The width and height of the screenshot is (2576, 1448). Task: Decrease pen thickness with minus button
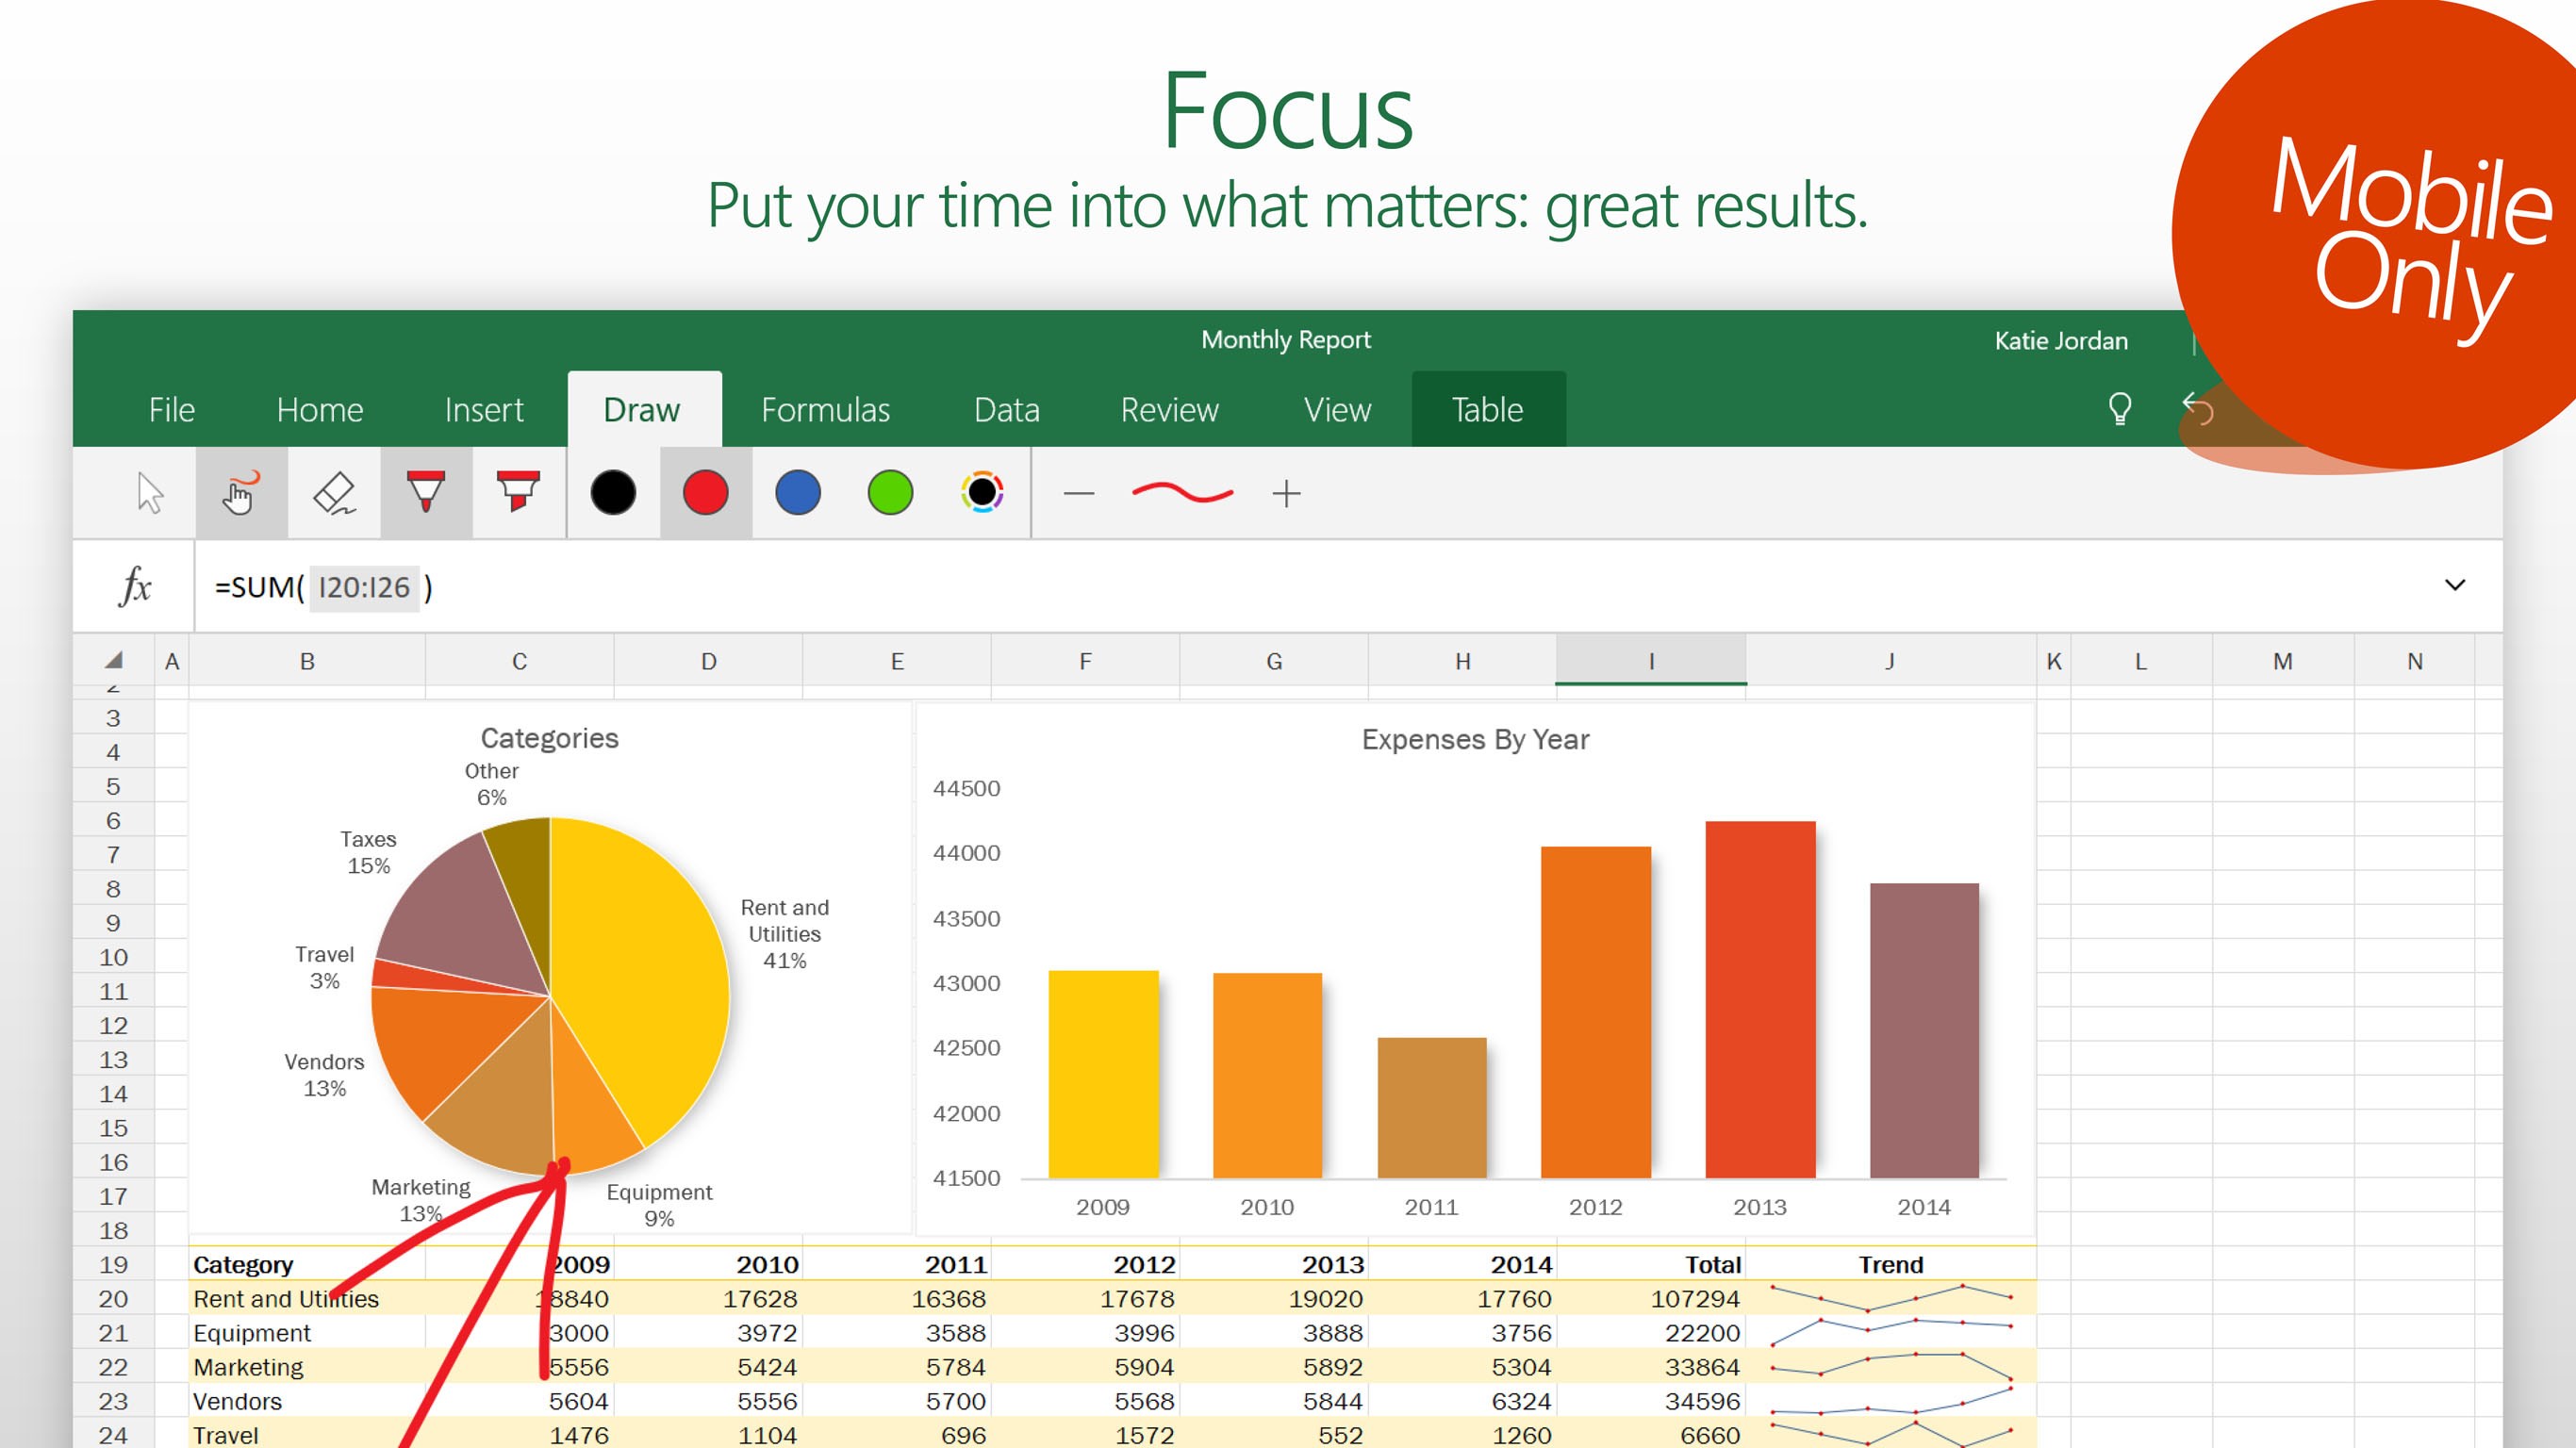click(x=1078, y=494)
